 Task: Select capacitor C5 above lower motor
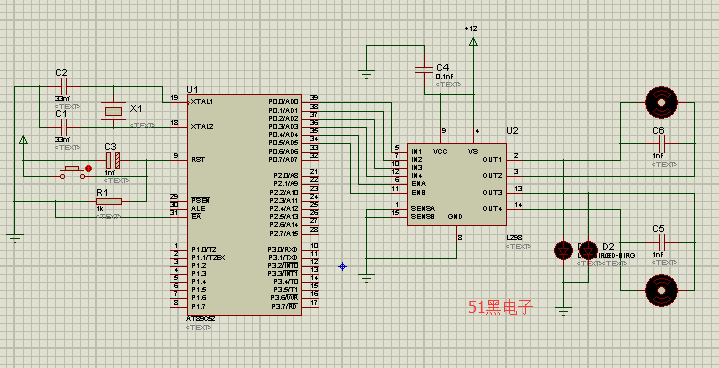661,242
